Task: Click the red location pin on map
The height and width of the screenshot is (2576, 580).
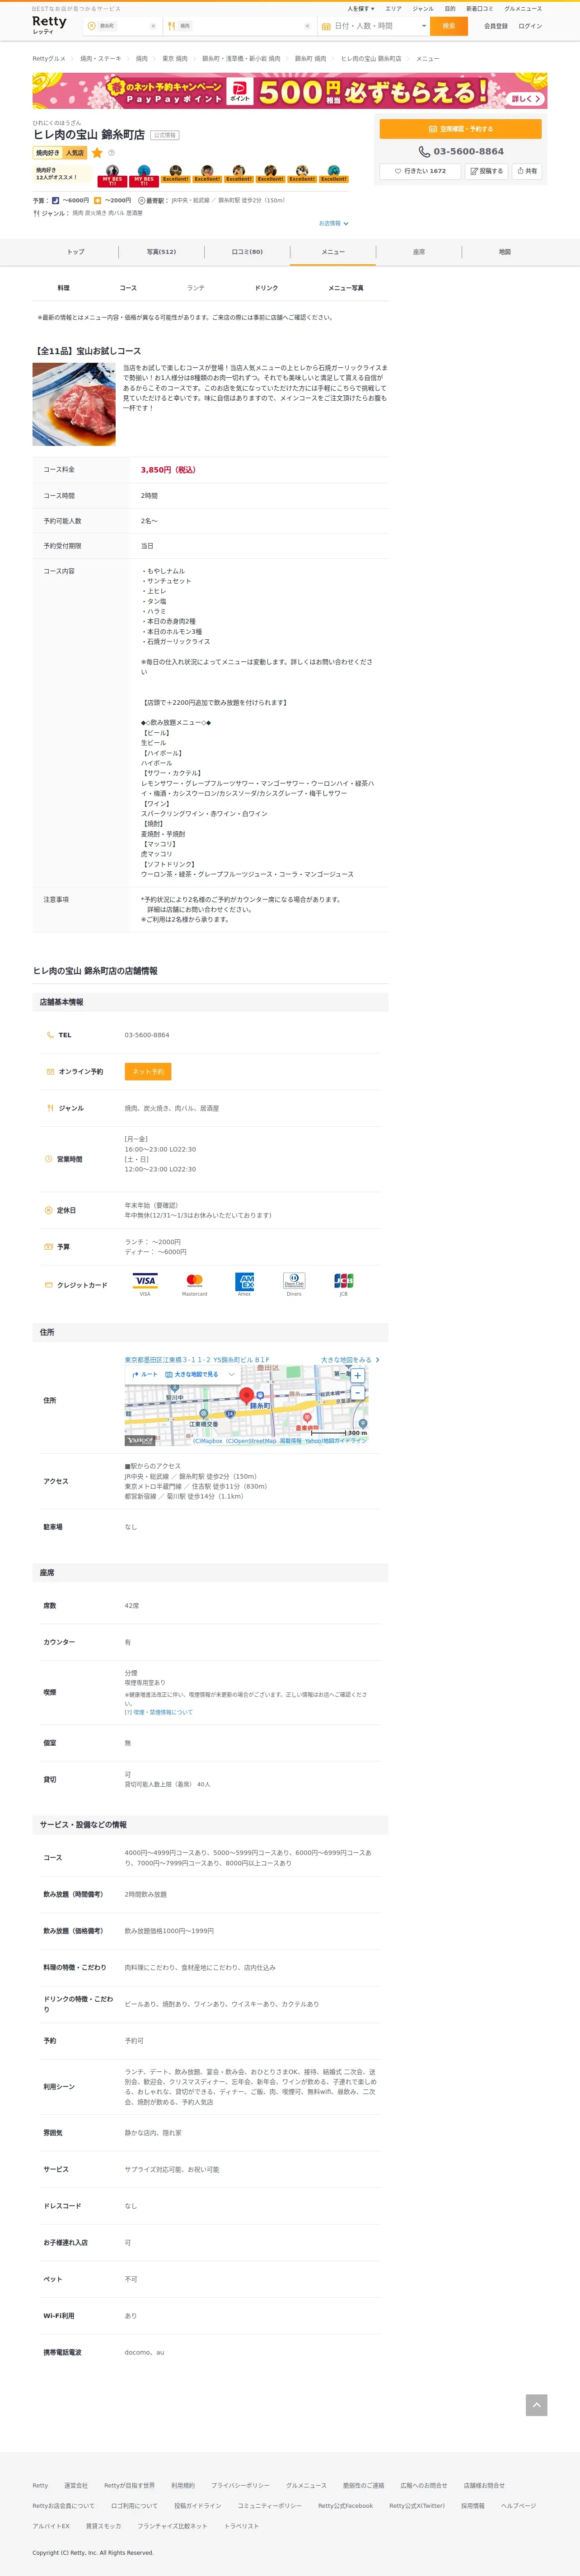Action: pos(246,1396)
